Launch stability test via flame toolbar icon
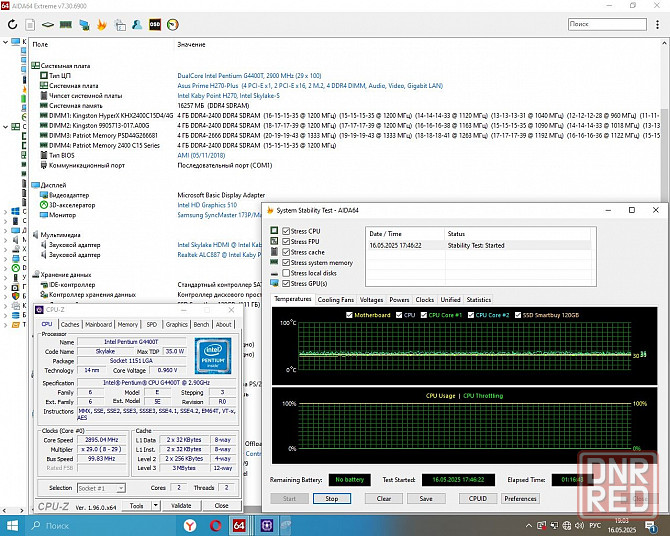The image size is (670, 536). coord(102,25)
